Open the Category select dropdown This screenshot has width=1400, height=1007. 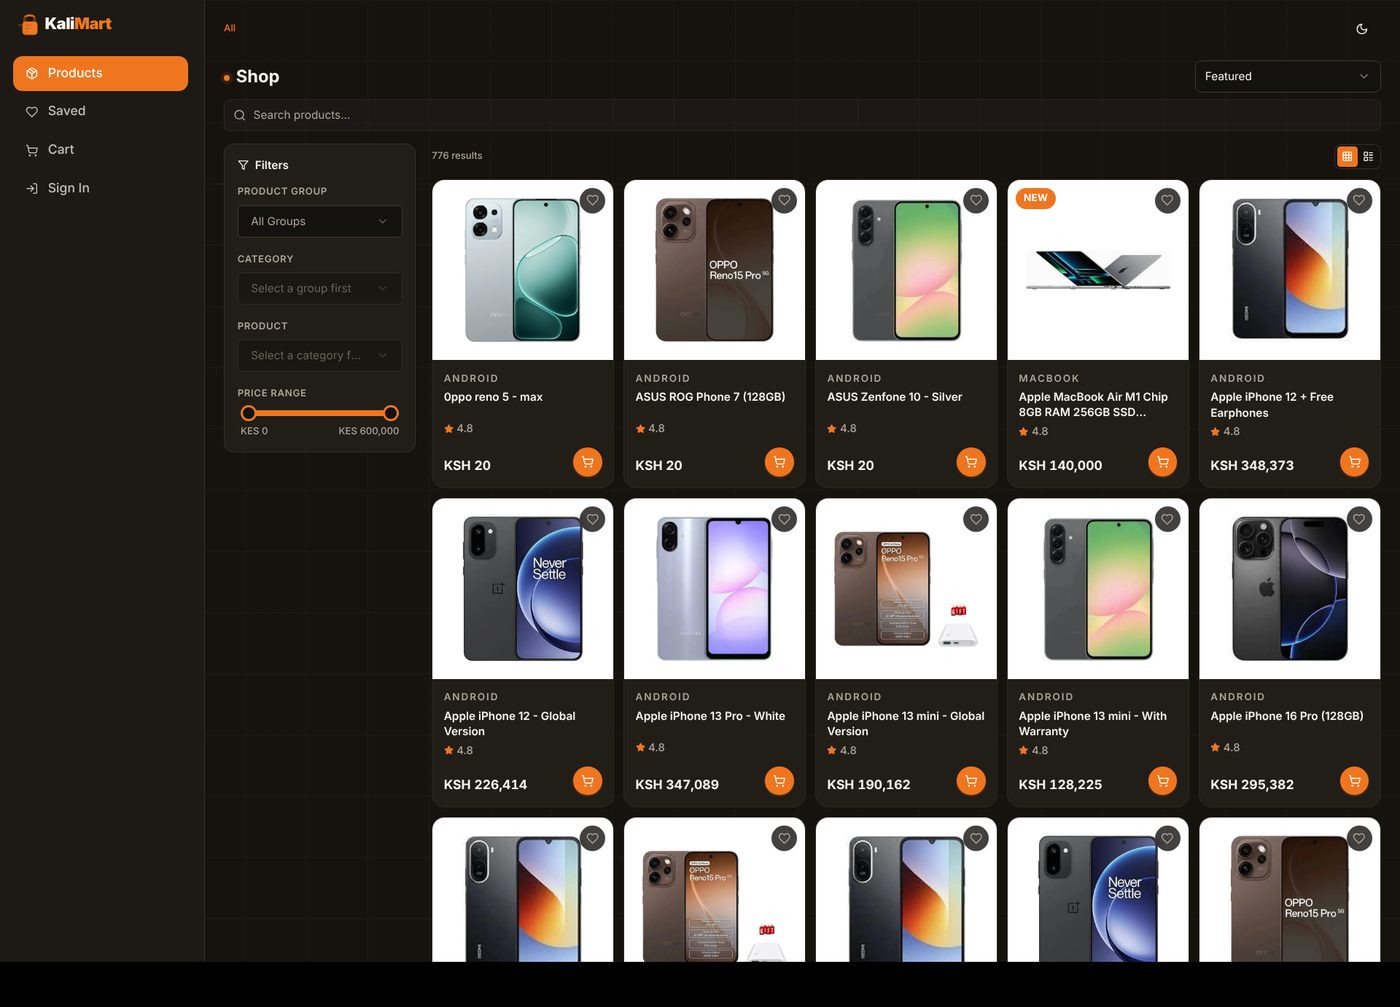(319, 288)
